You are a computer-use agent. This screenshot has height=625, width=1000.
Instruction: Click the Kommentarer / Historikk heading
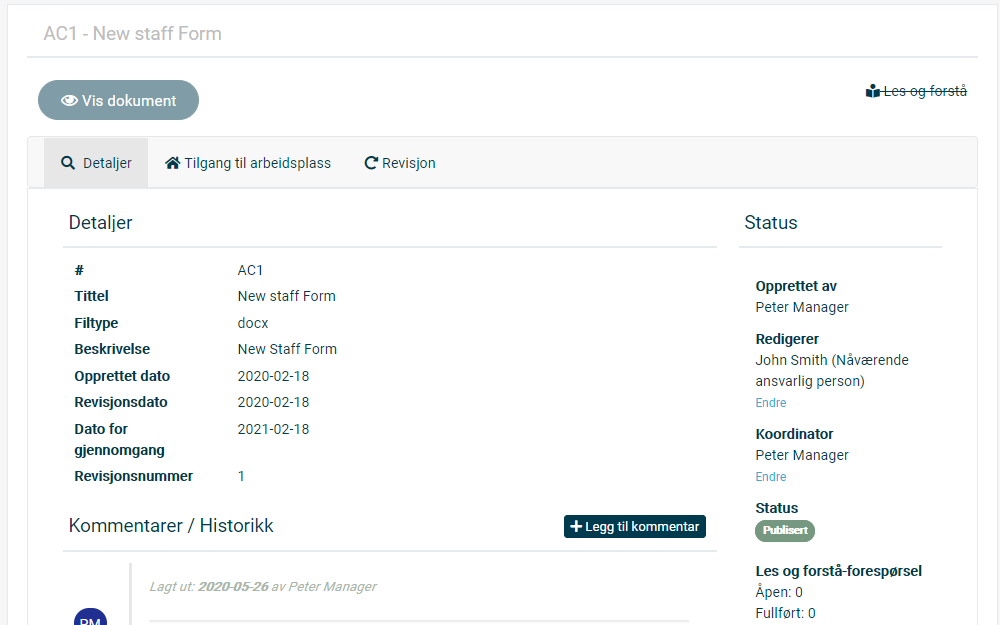coord(171,526)
